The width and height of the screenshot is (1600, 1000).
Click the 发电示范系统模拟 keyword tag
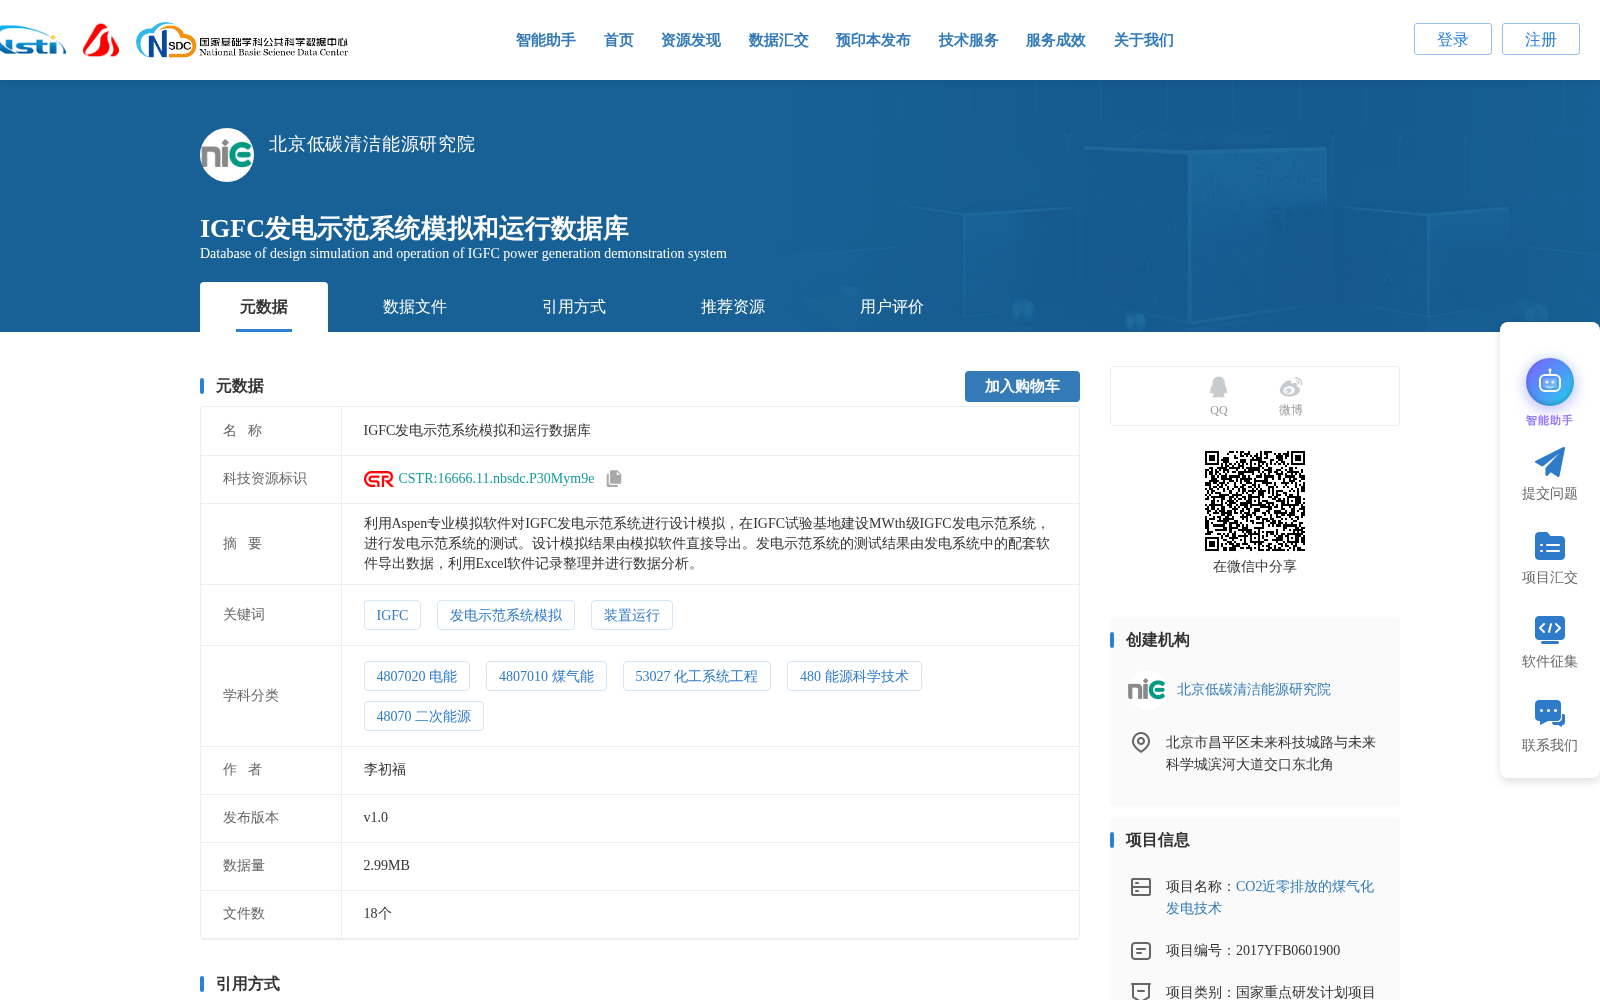coord(506,615)
